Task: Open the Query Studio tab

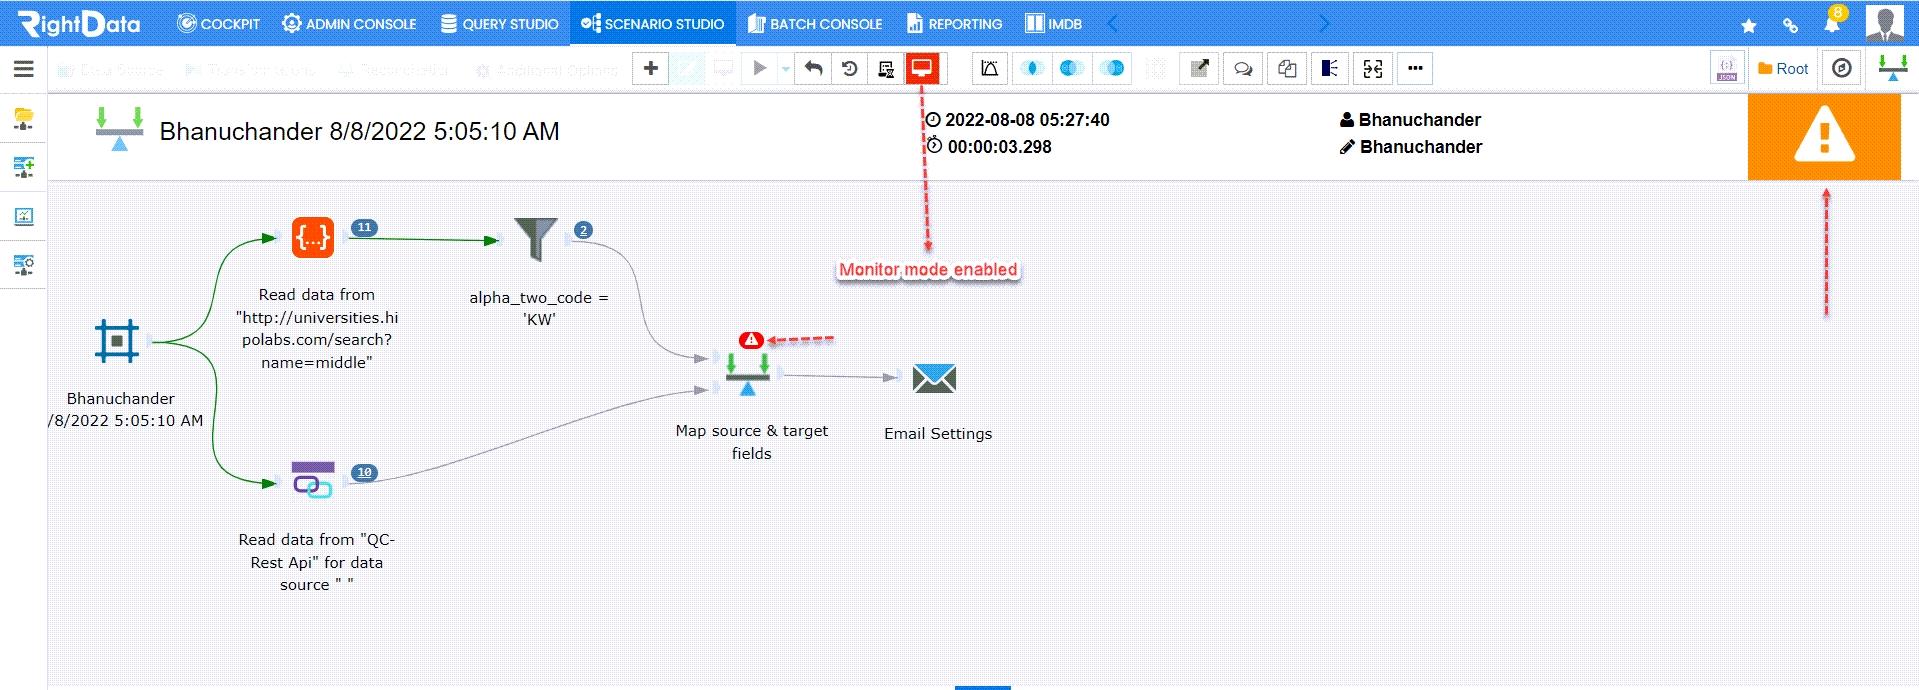Action: (x=499, y=24)
